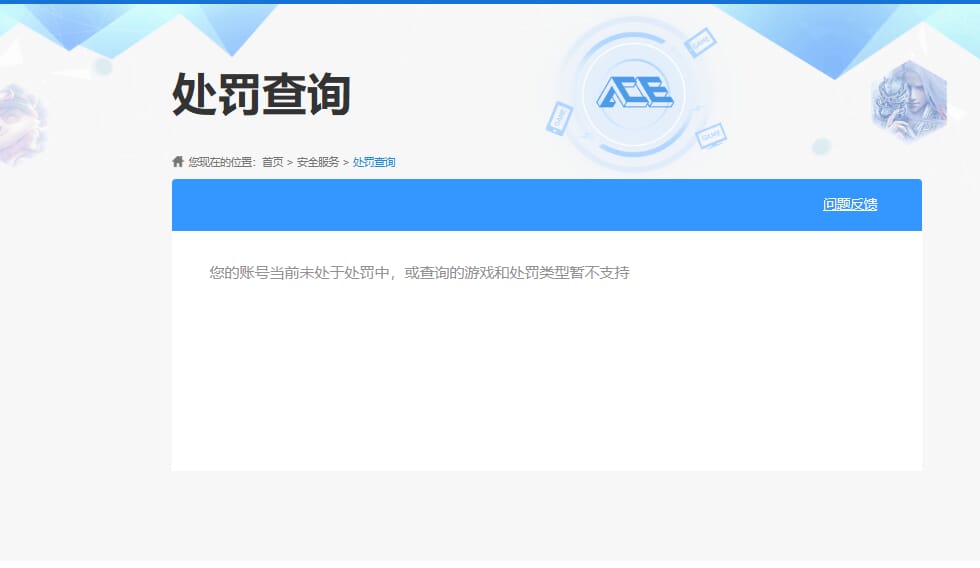
Task: Click the ACE logo emblem
Action: point(634,92)
